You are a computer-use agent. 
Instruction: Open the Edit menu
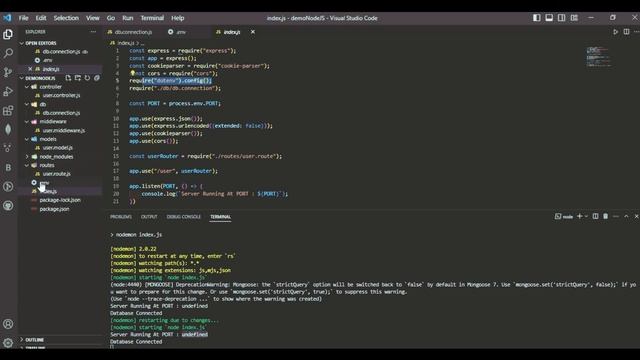point(41,18)
